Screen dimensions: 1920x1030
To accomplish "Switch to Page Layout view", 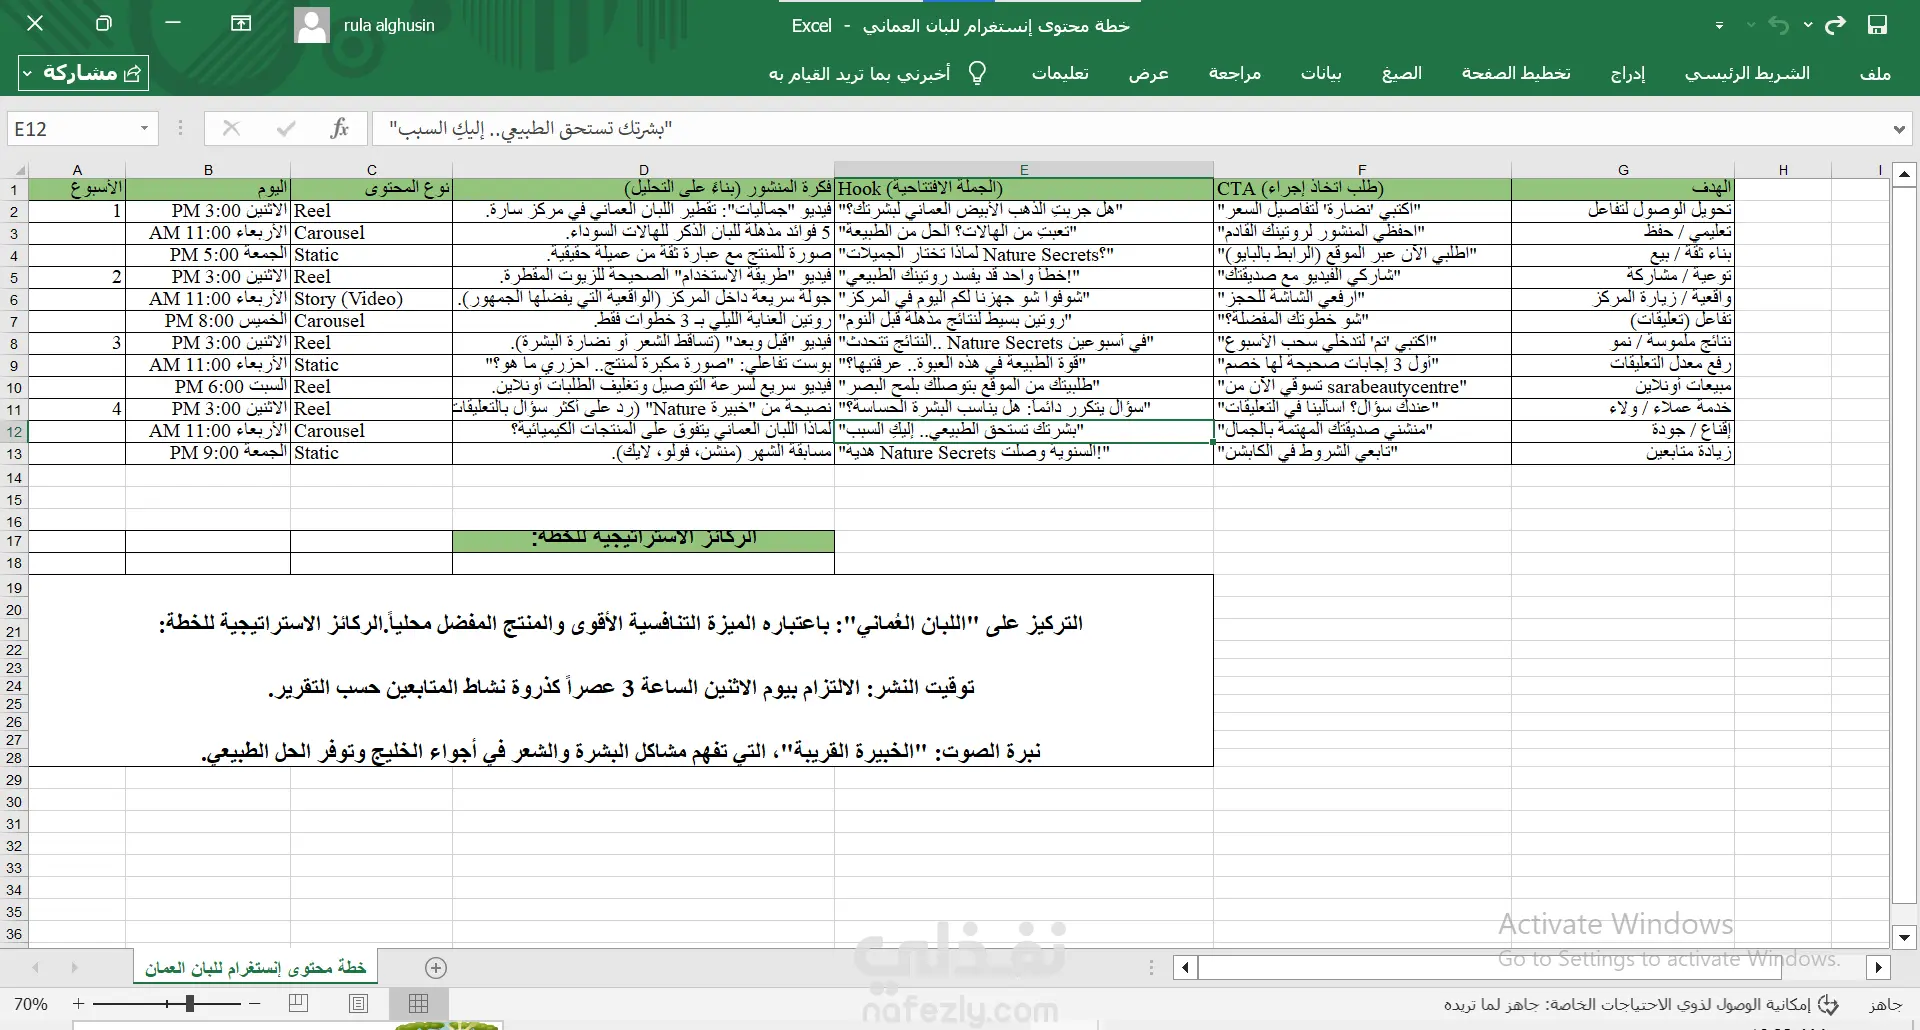I will pyautogui.click(x=359, y=1003).
